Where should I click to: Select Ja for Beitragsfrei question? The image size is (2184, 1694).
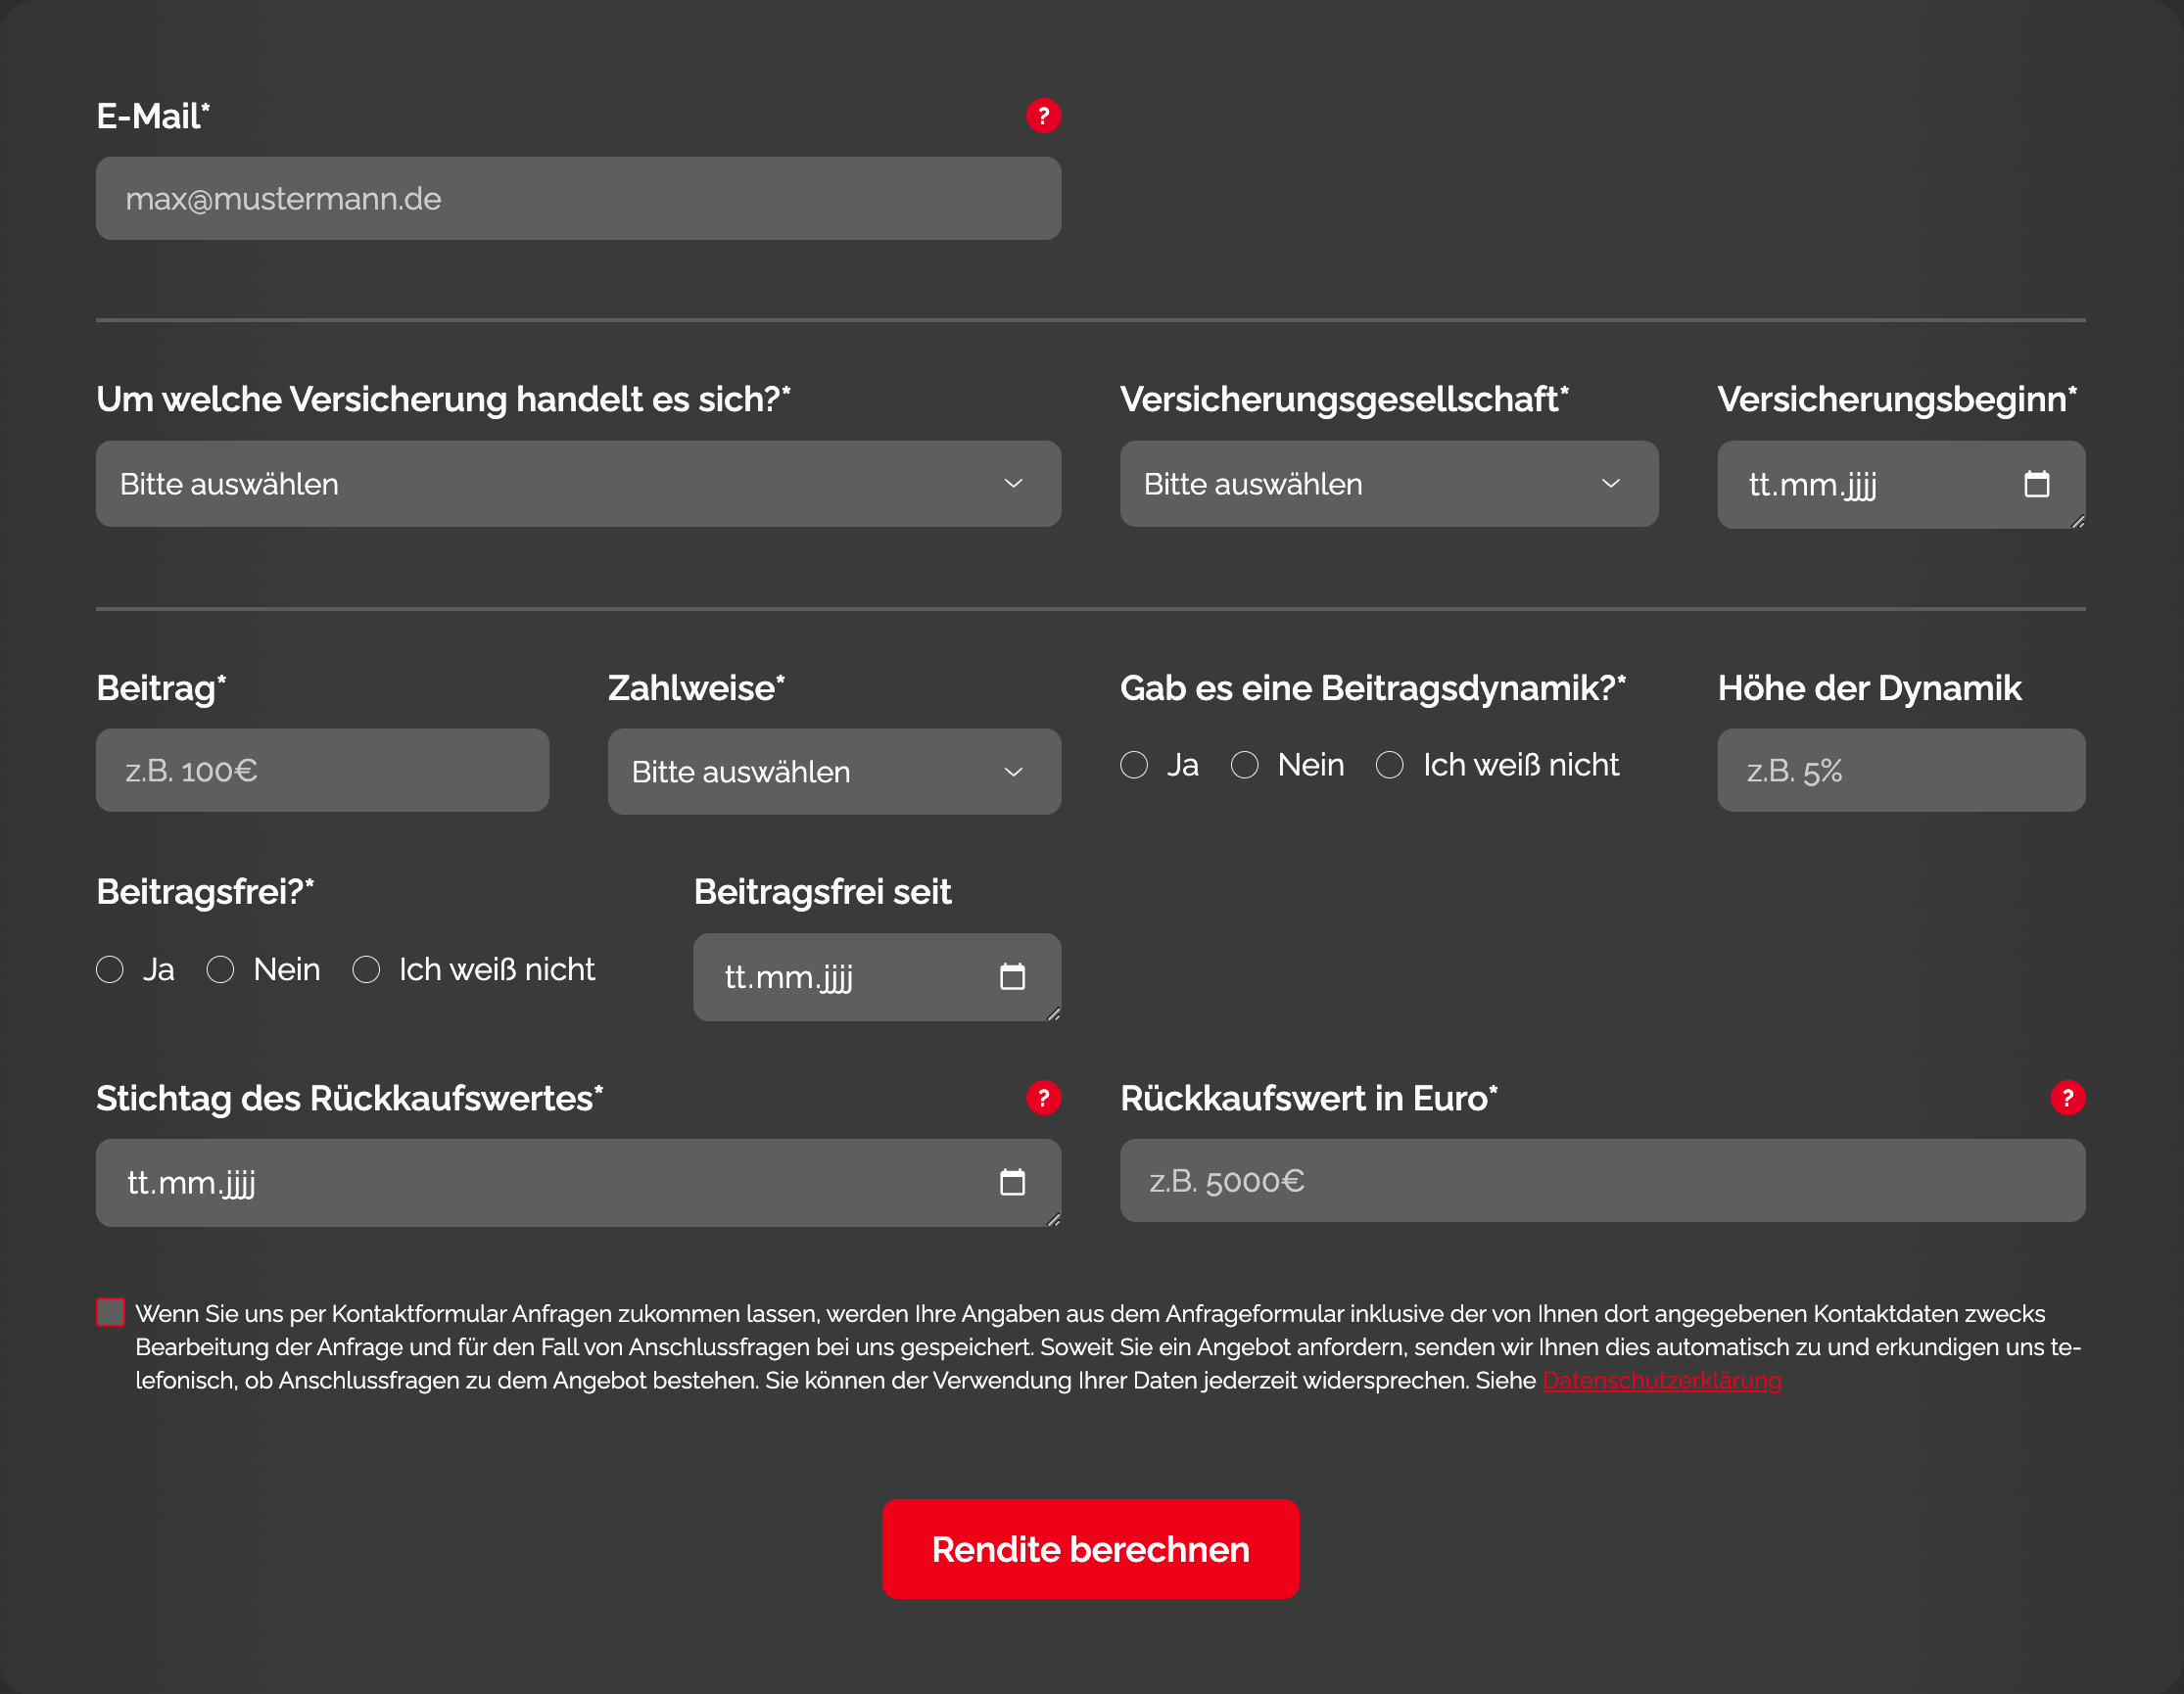[110, 969]
